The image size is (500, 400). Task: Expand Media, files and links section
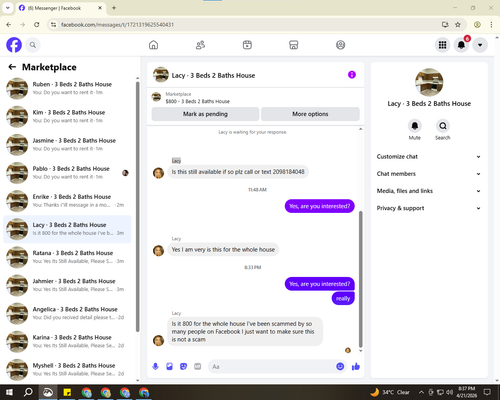tap(429, 191)
